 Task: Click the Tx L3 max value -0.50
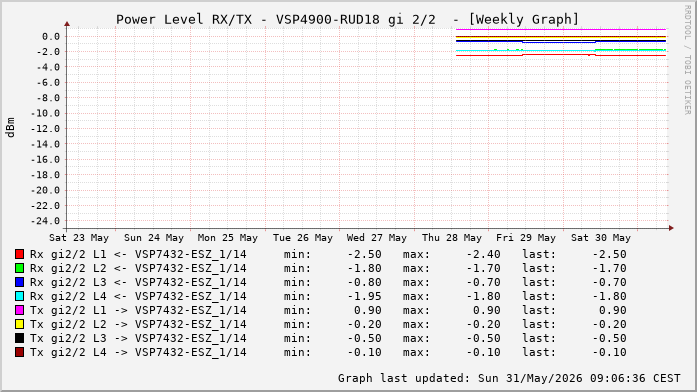coord(484,338)
